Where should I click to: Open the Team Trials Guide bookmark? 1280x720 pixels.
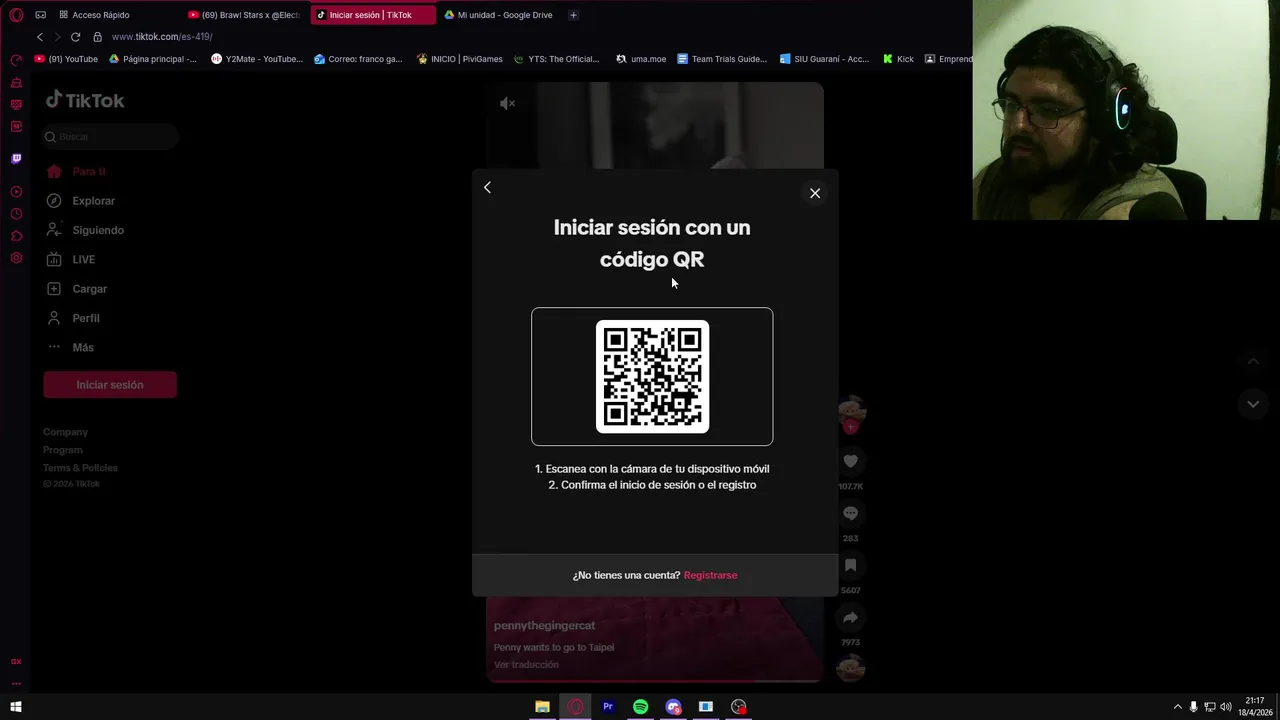(x=722, y=59)
